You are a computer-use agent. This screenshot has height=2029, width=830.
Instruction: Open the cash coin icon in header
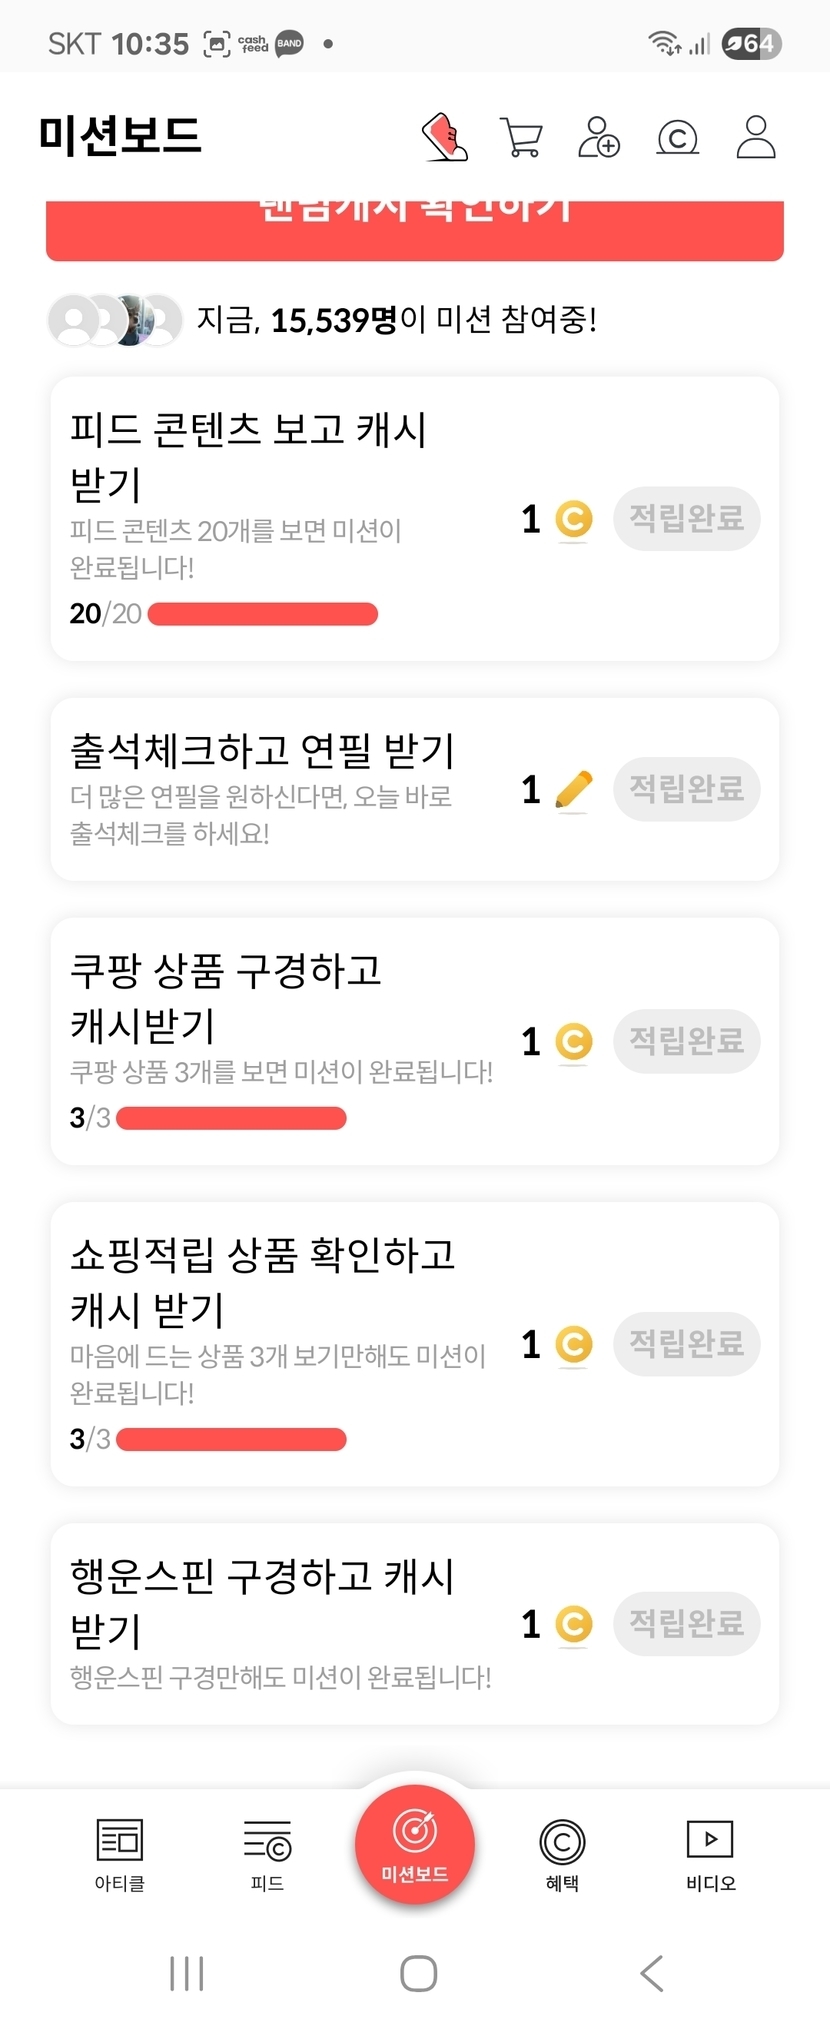(677, 137)
